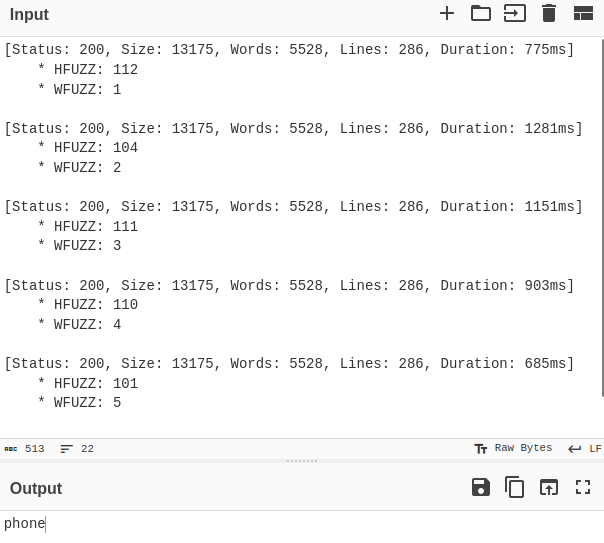Copy raw output to clipboard

515,487
